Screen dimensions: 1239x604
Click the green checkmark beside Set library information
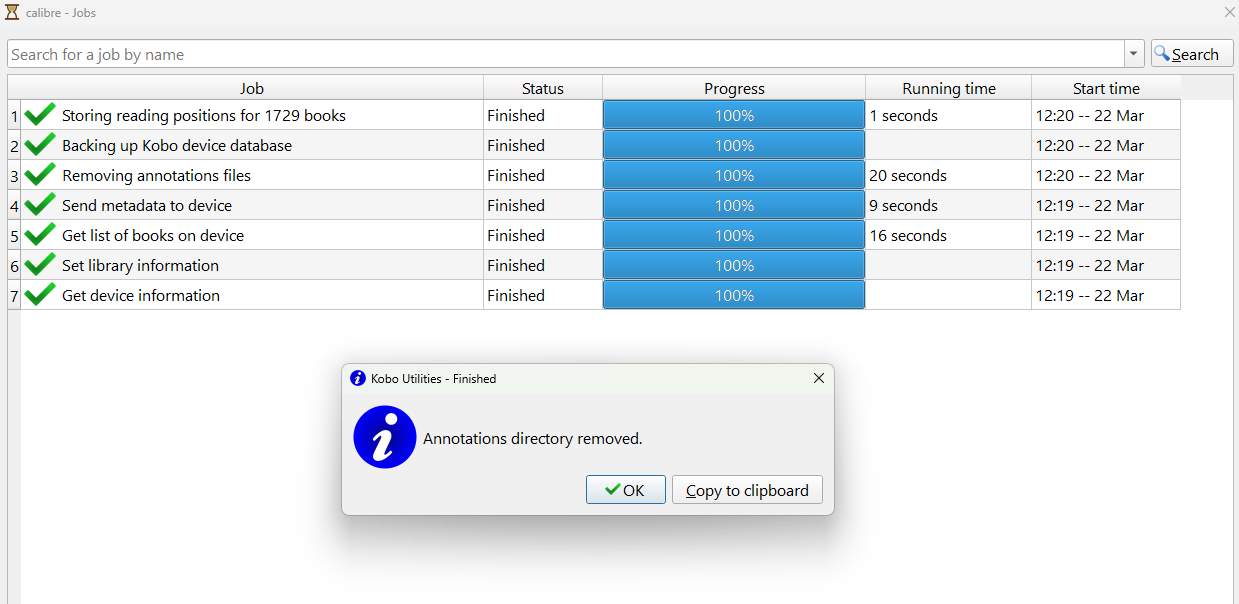coord(40,265)
